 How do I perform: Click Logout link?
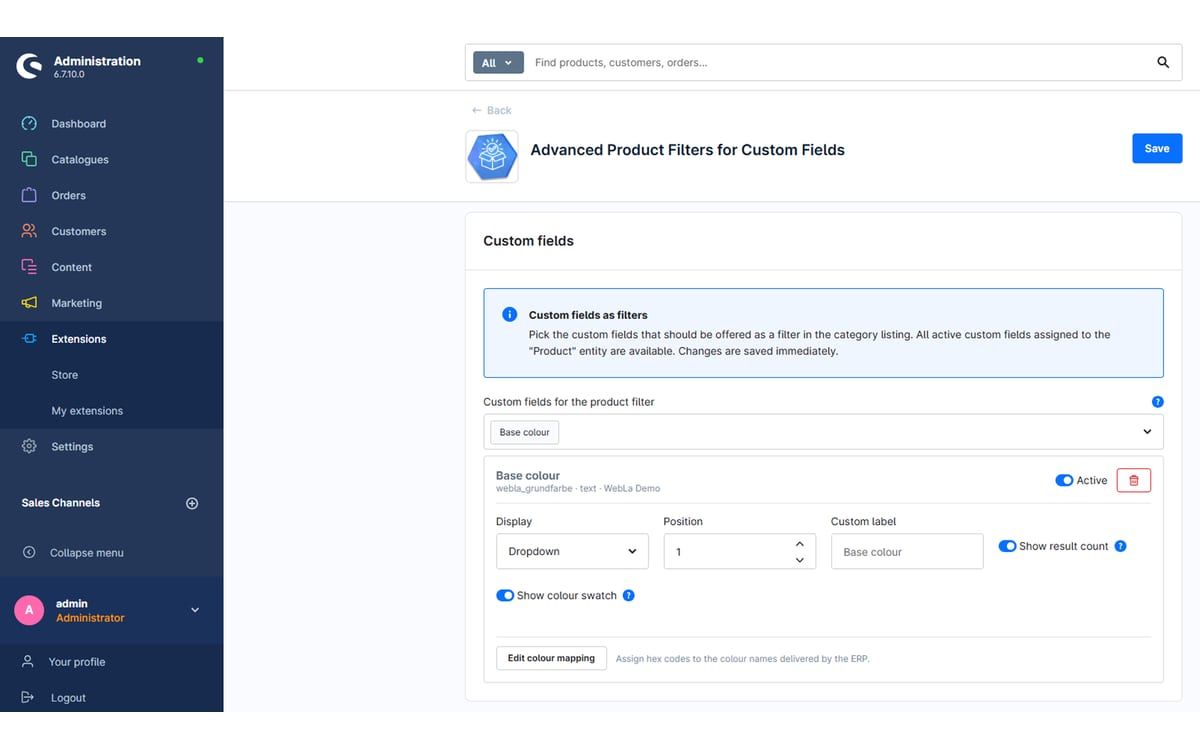click(x=68, y=698)
